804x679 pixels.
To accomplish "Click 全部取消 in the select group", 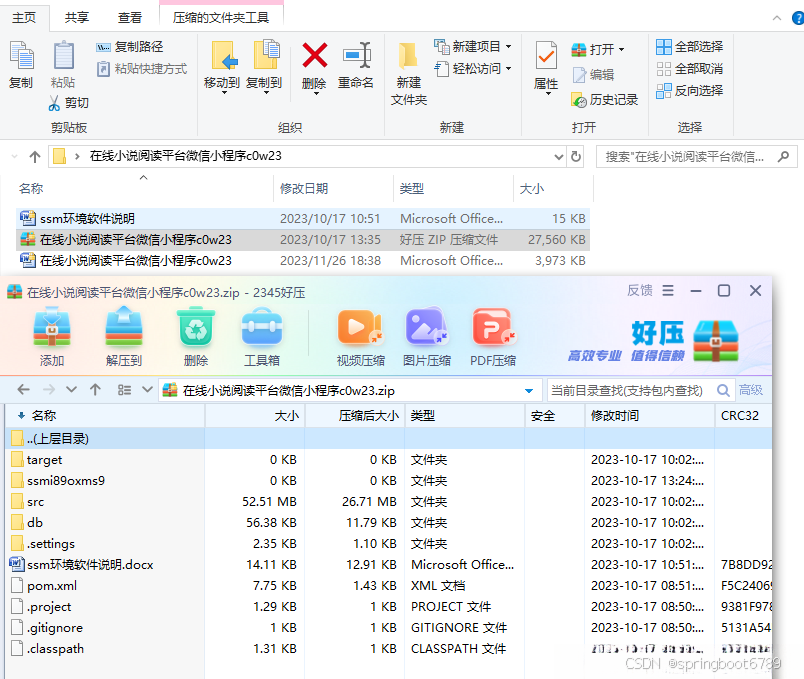I will [x=690, y=69].
